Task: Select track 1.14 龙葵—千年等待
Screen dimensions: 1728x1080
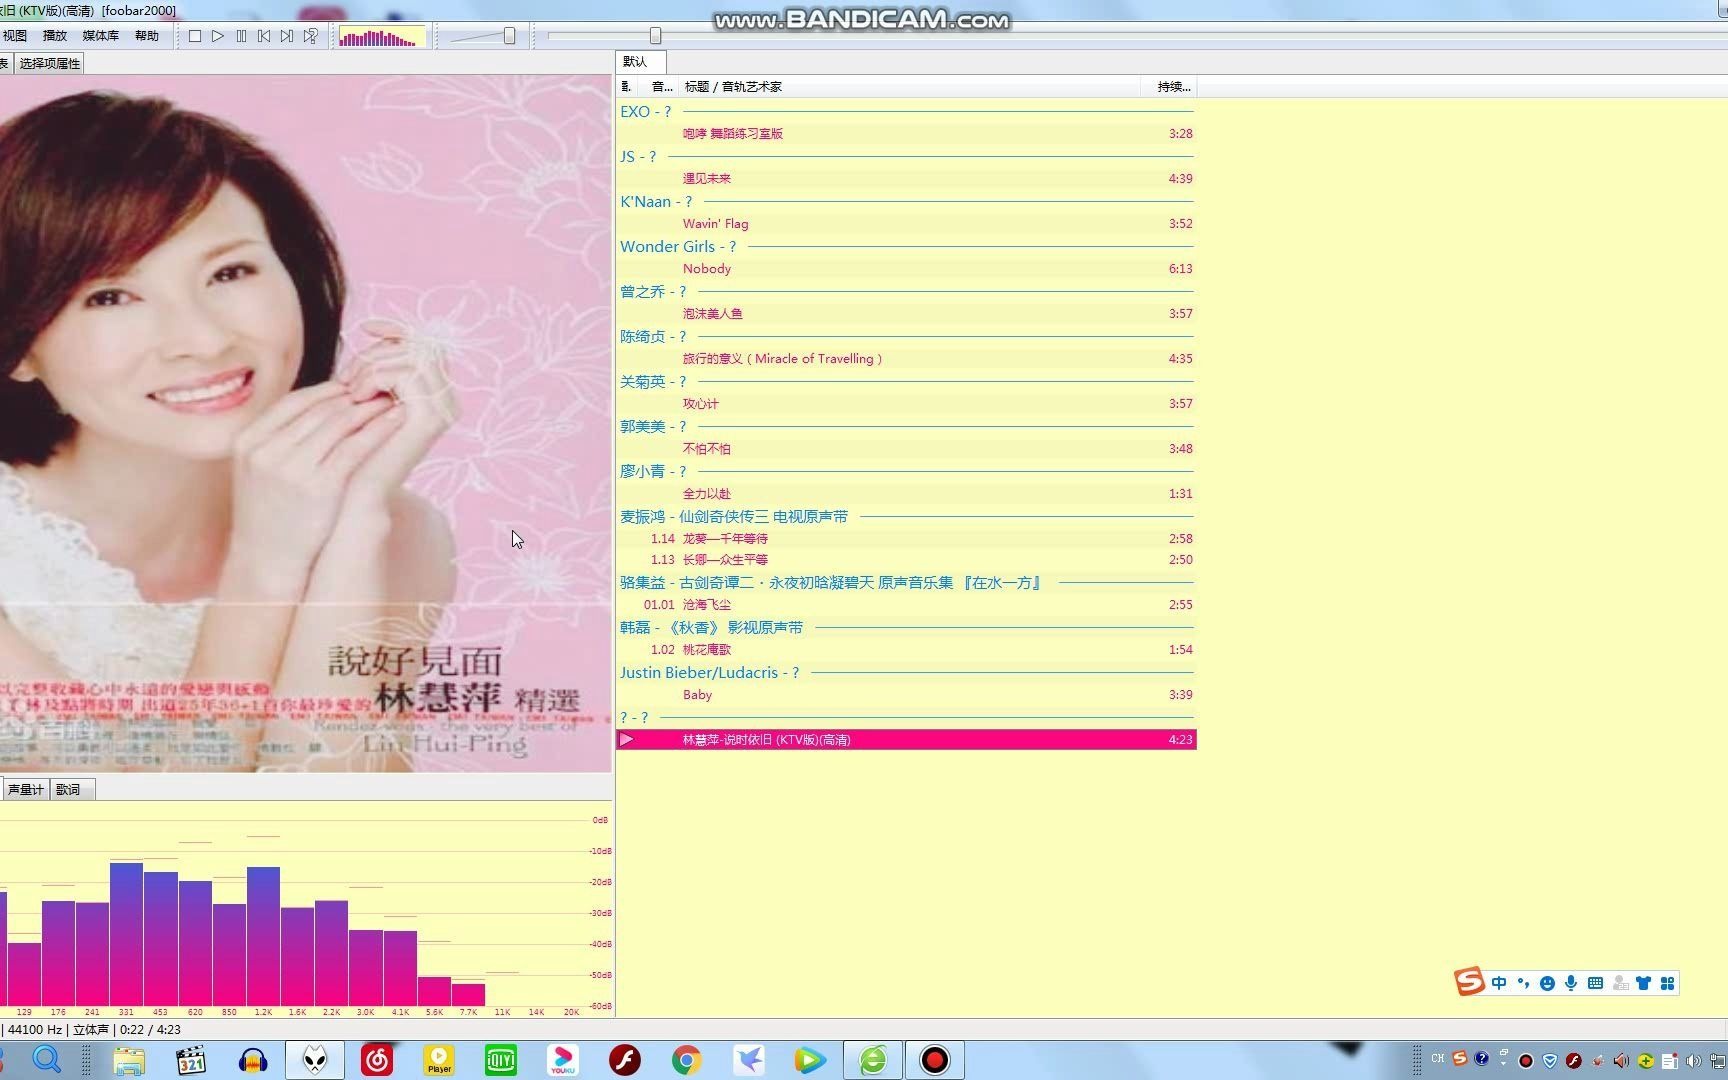Action: pyautogui.click(x=906, y=539)
